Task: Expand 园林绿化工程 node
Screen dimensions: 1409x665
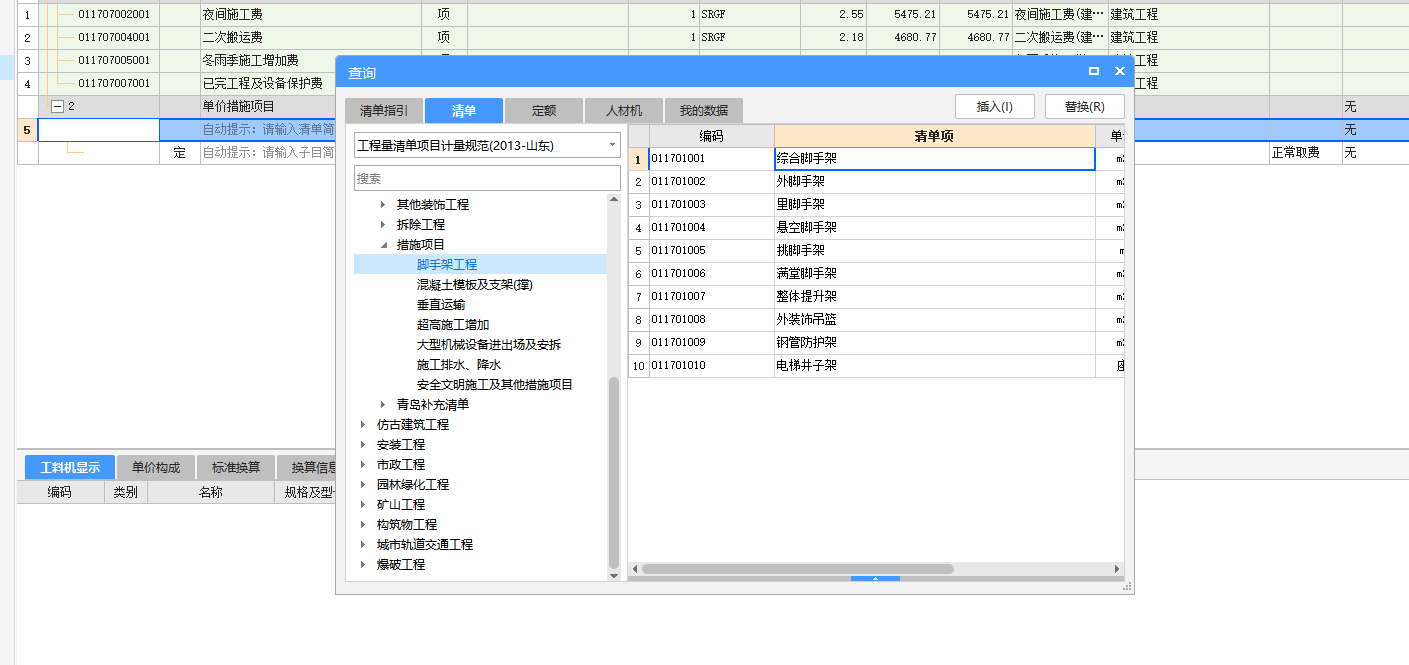Action: [x=363, y=485]
